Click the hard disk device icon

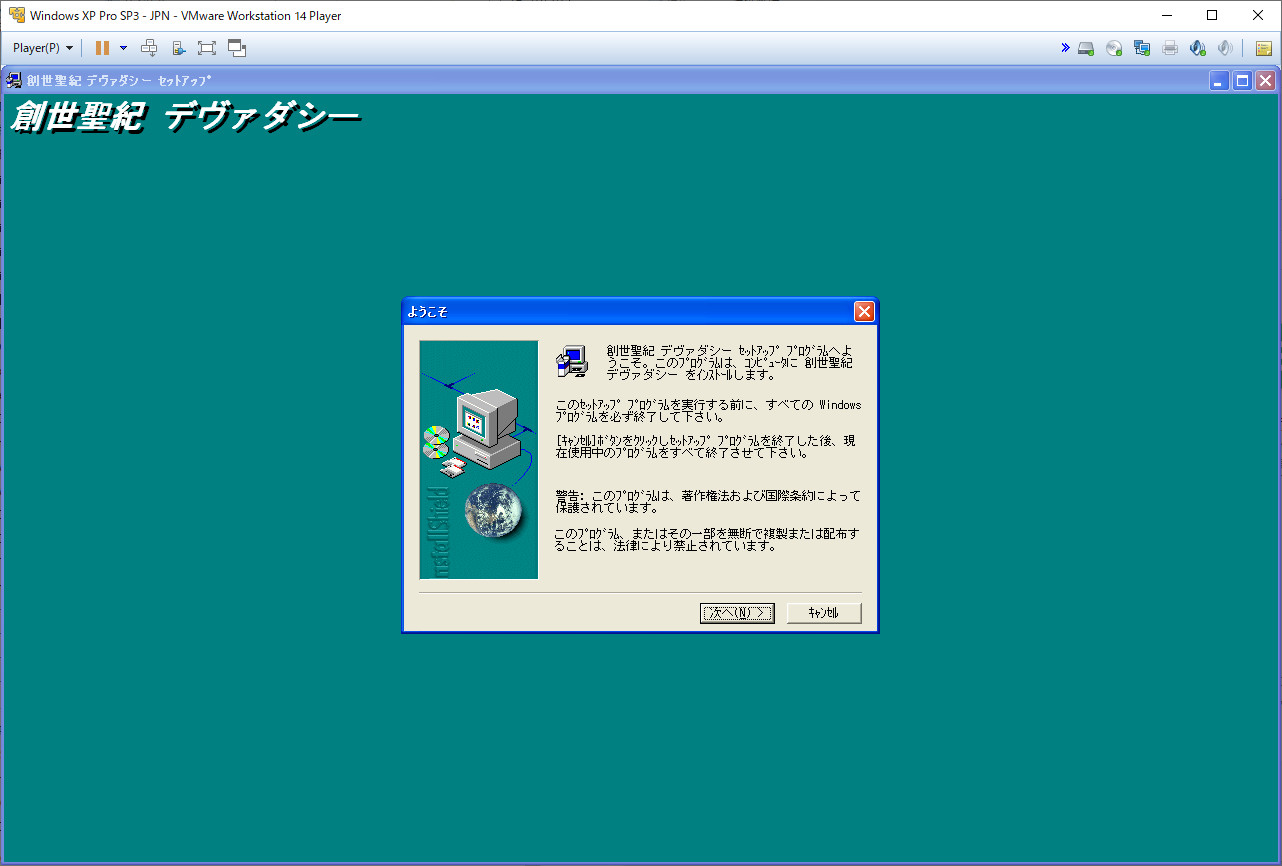[x=1086, y=48]
